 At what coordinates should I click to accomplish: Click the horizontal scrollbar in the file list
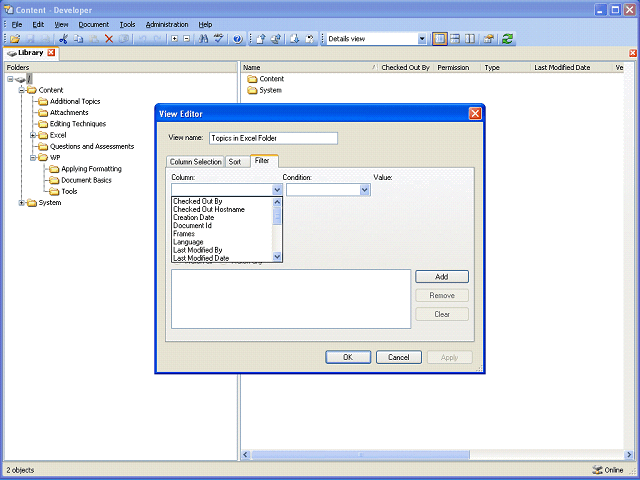[360, 454]
